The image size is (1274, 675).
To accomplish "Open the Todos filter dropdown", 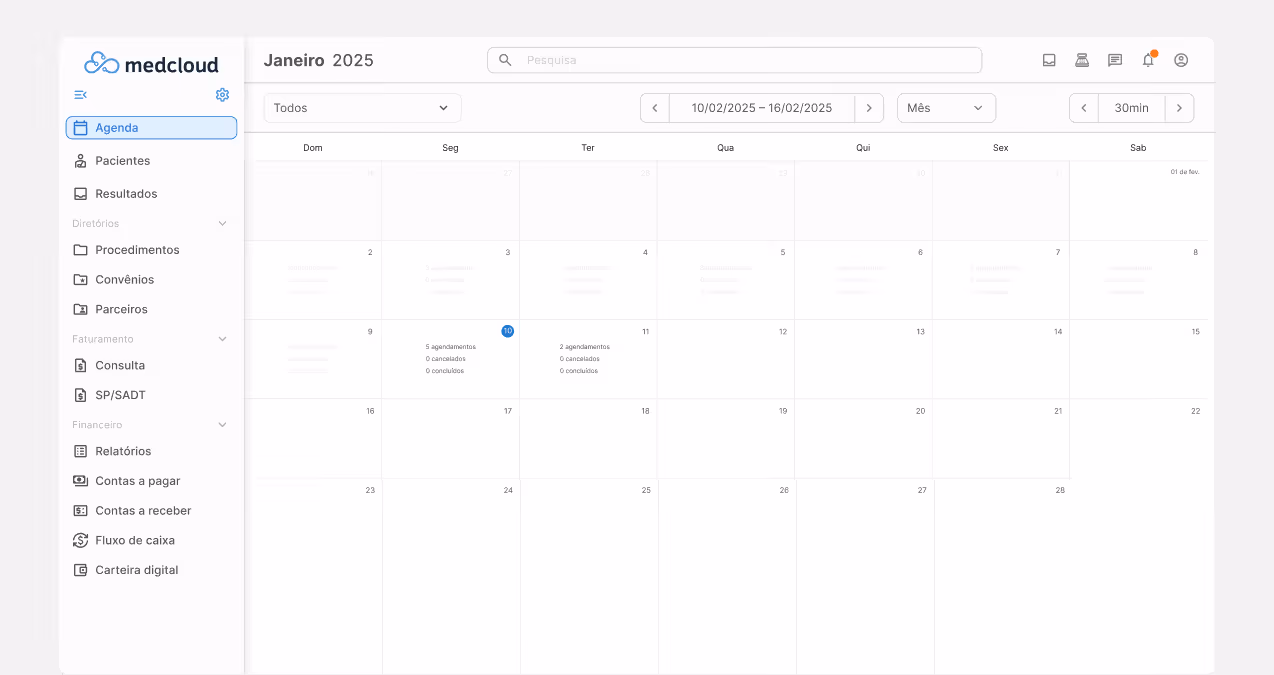I will coord(362,107).
